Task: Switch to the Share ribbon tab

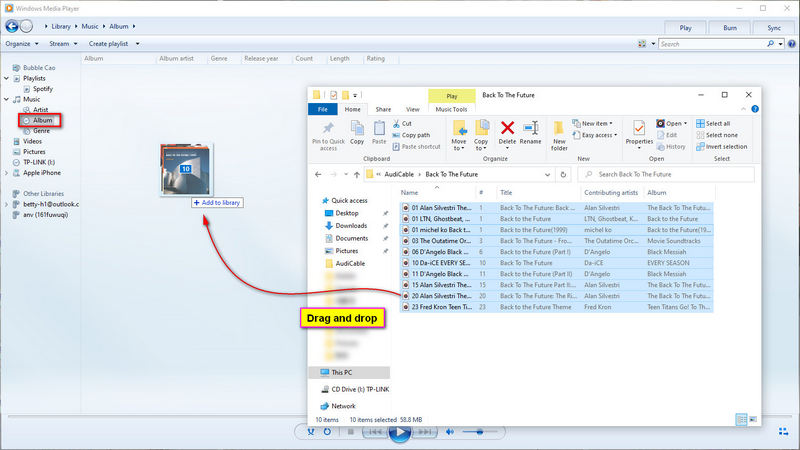Action: [383, 109]
